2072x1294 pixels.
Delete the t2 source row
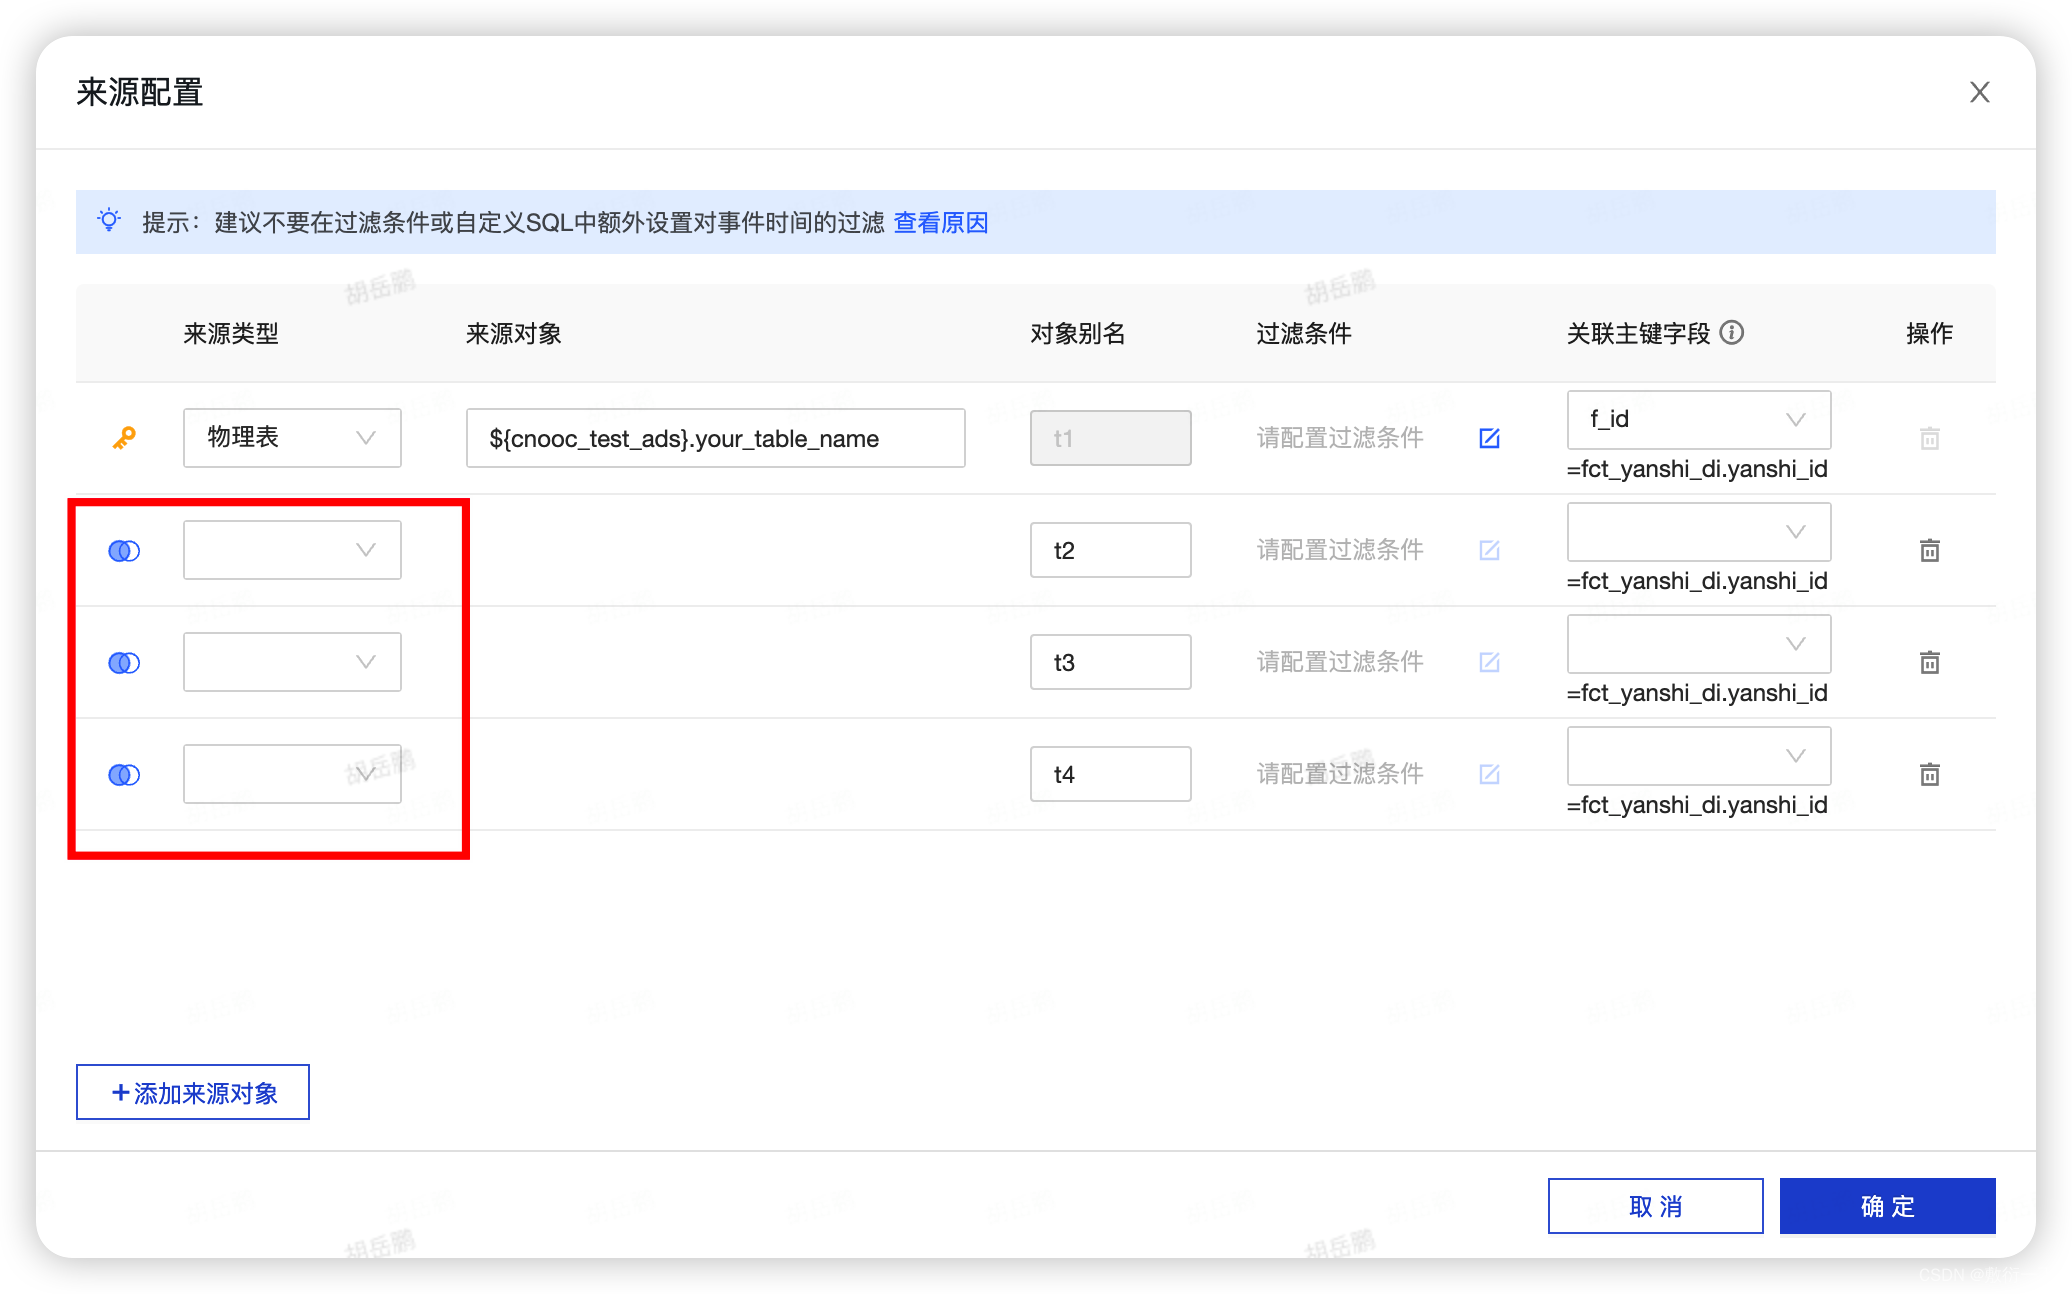click(x=1929, y=551)
